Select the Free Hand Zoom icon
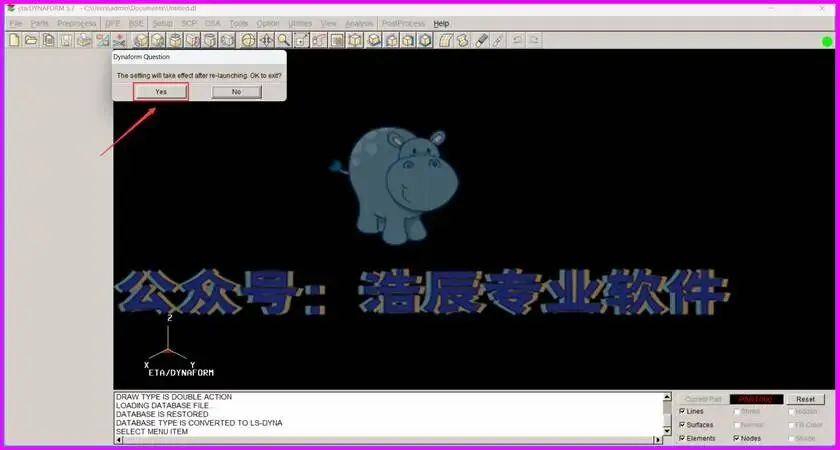This screenshot has width=840, height=450. pos(319,40)
